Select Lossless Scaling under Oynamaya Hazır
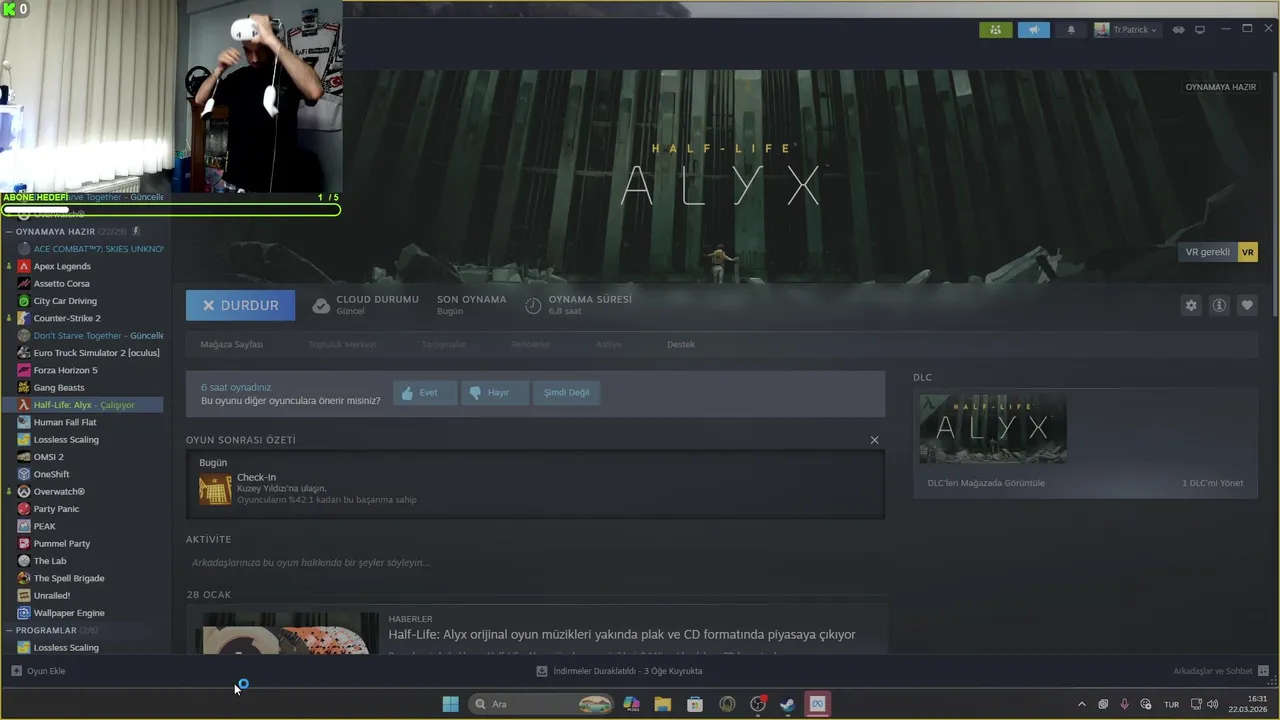Viewport: 1280px width, 720px height. pos(66,439)
